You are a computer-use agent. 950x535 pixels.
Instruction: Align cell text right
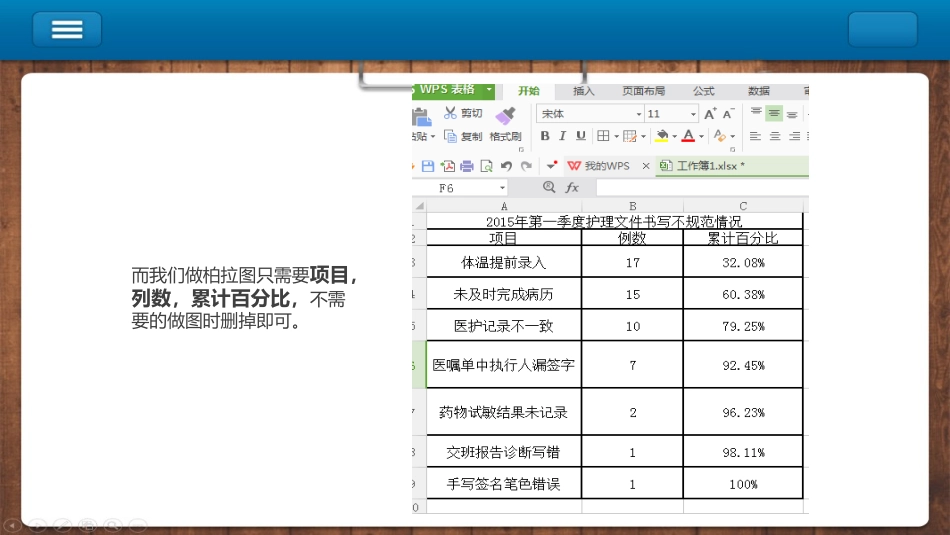tap(794, 136)
